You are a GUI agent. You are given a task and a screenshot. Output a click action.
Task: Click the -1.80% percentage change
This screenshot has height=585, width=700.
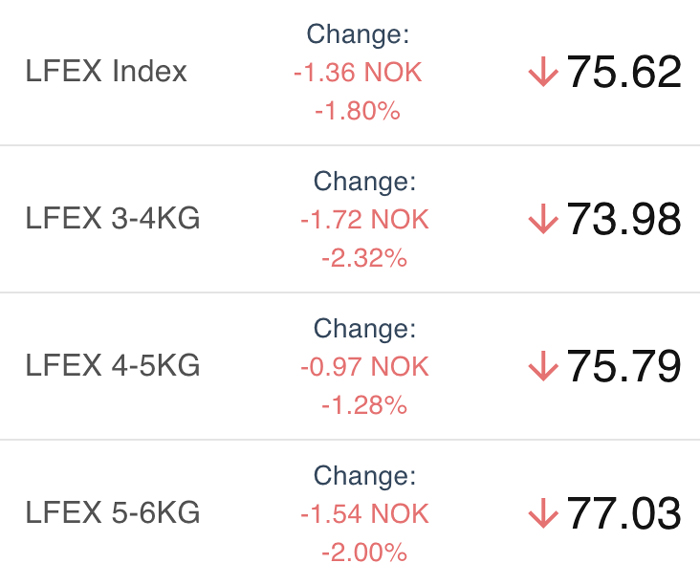(x=358, y=111)
